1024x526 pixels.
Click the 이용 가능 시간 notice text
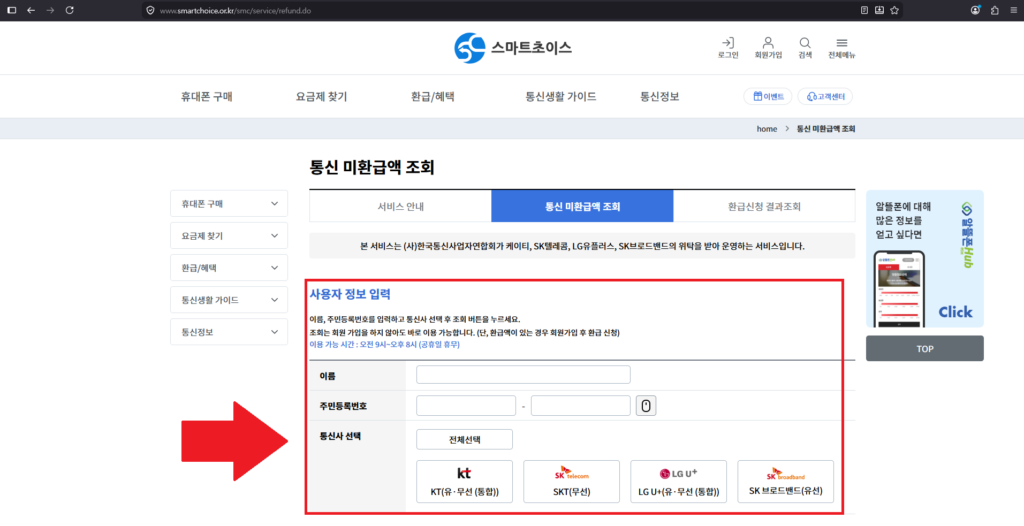click(x=385, y=344)
